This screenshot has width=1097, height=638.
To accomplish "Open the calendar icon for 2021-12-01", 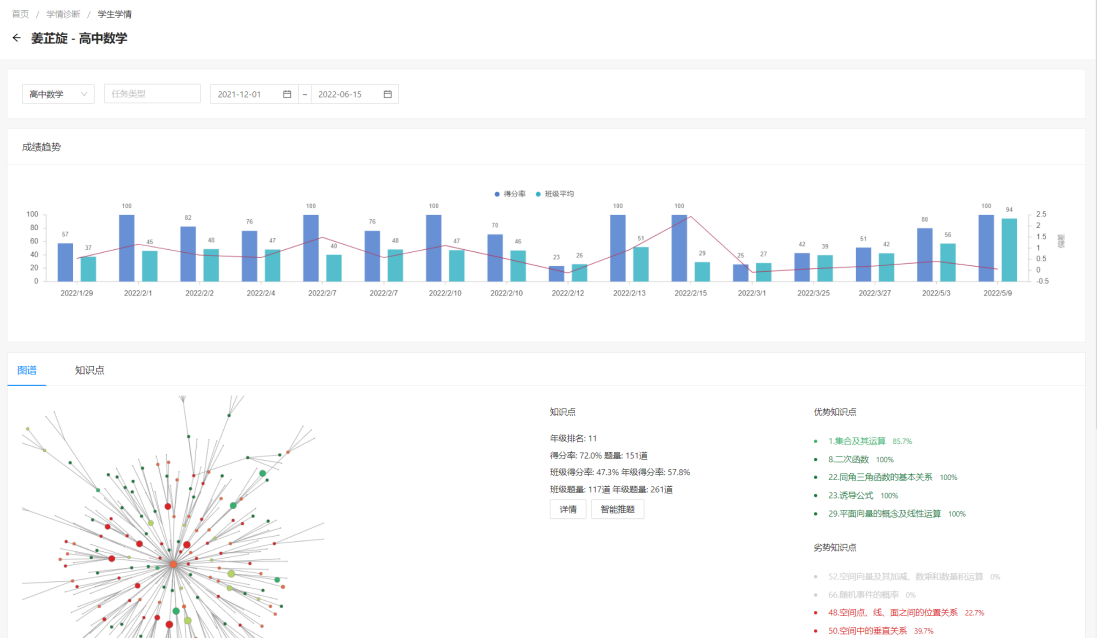I will [287, 94].
